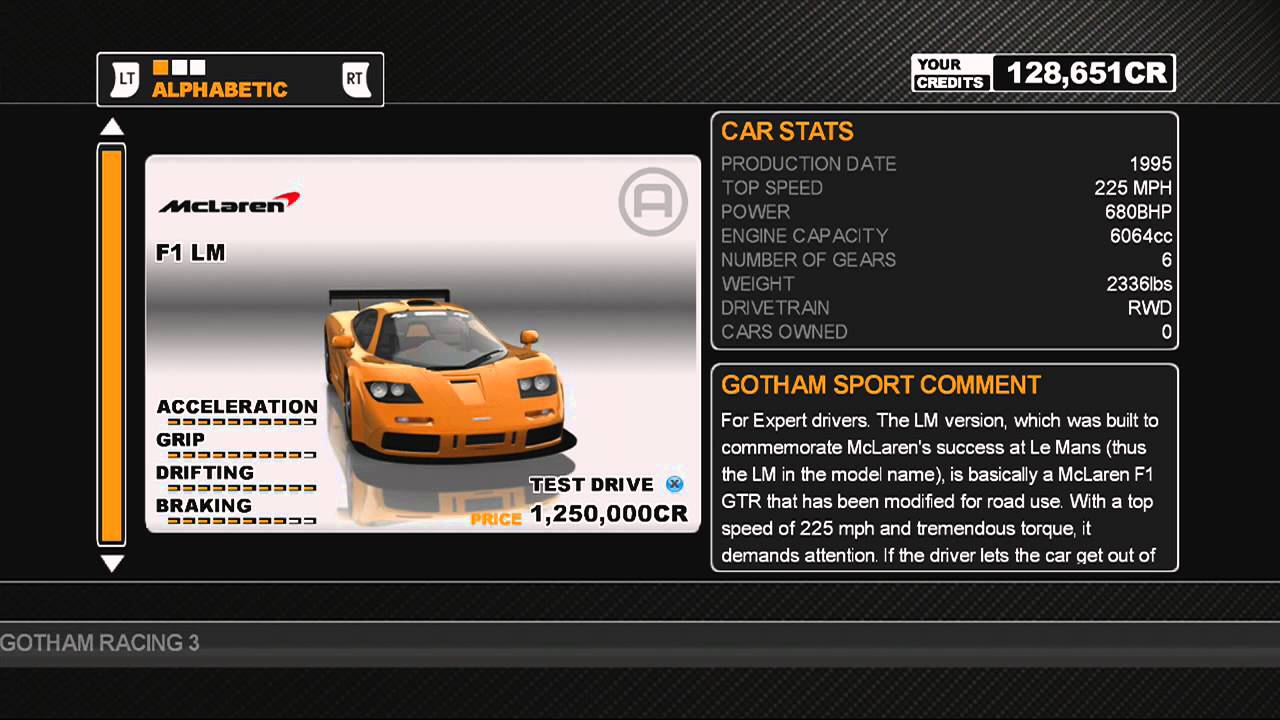Click the down arrow below scrollbar
Viewport: 1280px width, 720px height.
(x=112, y=564)
